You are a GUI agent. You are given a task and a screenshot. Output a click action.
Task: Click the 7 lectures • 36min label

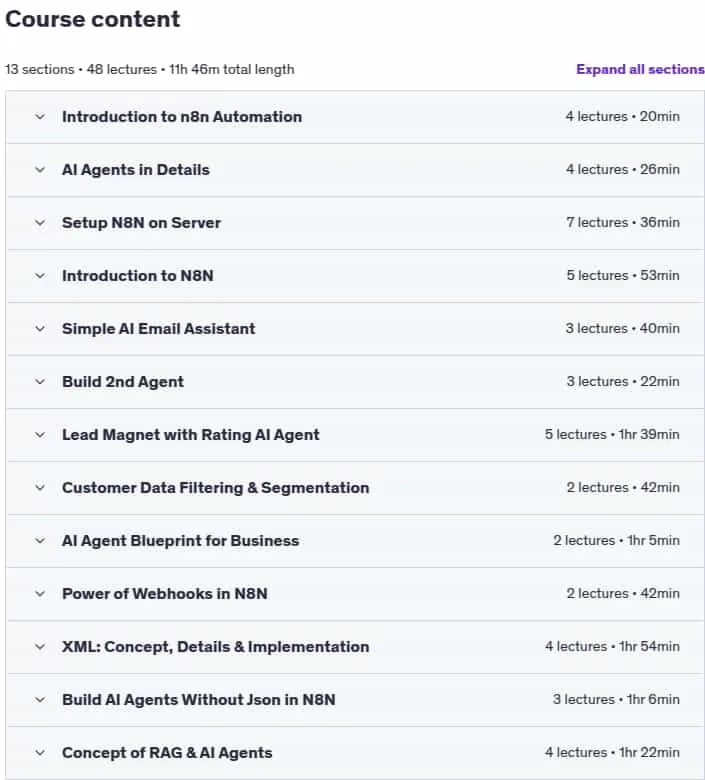coord(622,222)
